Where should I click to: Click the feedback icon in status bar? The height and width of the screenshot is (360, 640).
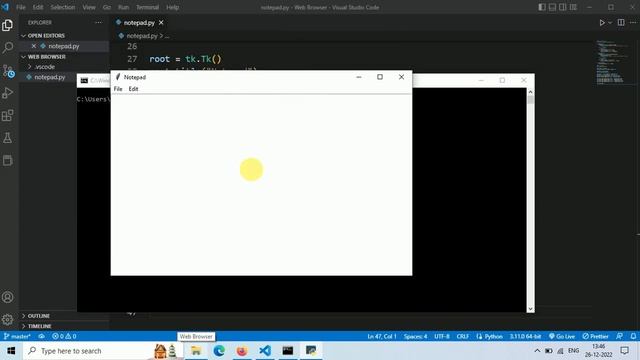click(620, 336)
